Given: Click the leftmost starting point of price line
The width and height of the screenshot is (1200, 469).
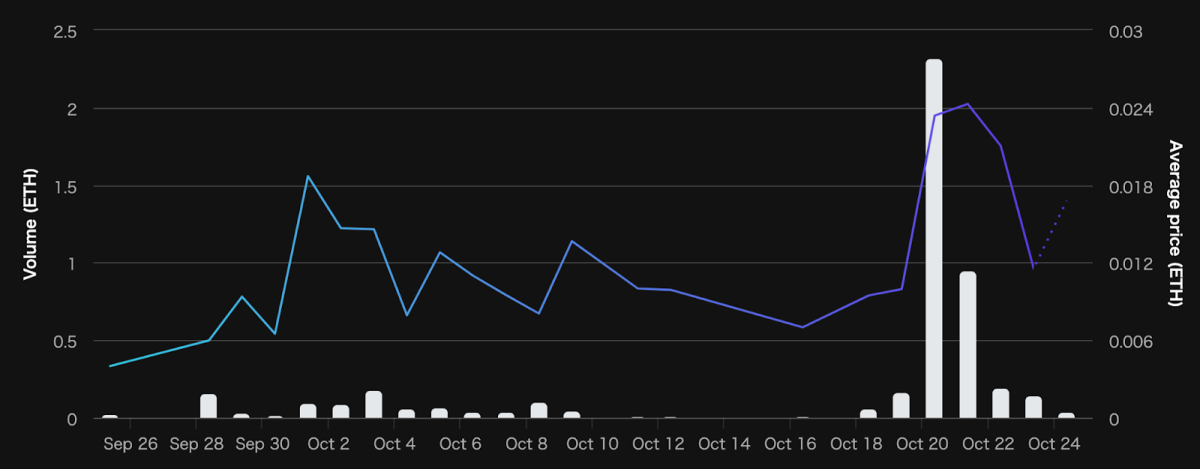Looking at the screenshot, I should 110,366.
